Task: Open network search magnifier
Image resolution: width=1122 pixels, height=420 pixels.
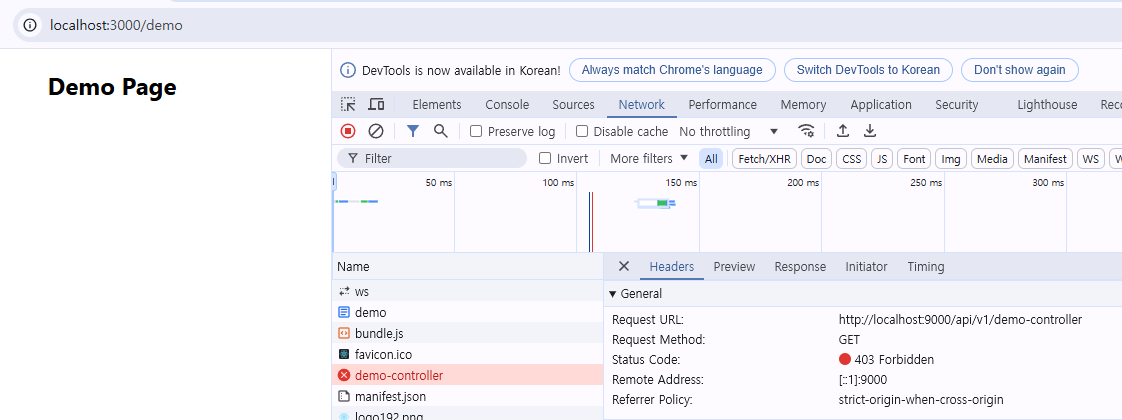Action: coord(441,131)
